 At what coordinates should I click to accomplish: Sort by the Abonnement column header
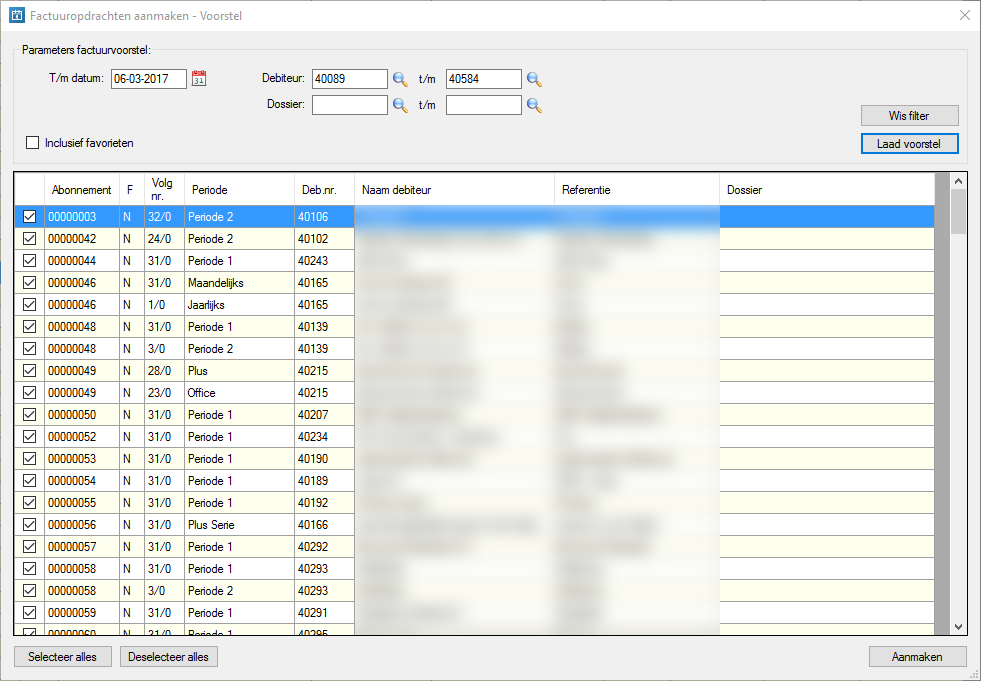pyautogui.click(x=81, y=190)
